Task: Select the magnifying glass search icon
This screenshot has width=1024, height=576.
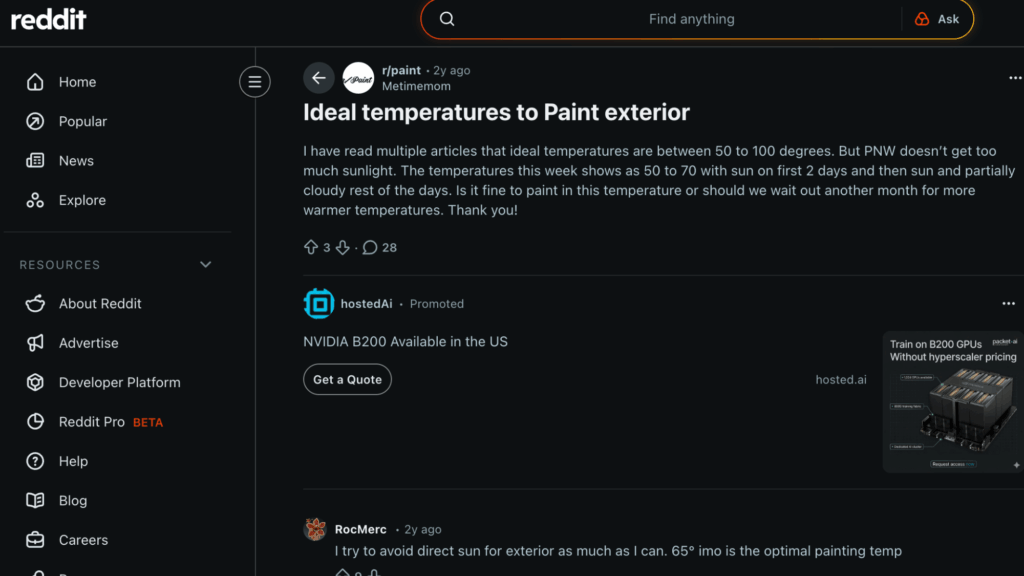Action: point(446,18)
